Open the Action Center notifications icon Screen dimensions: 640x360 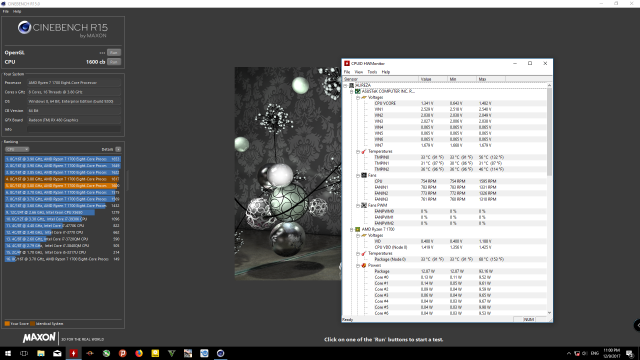tap(630, 353)
